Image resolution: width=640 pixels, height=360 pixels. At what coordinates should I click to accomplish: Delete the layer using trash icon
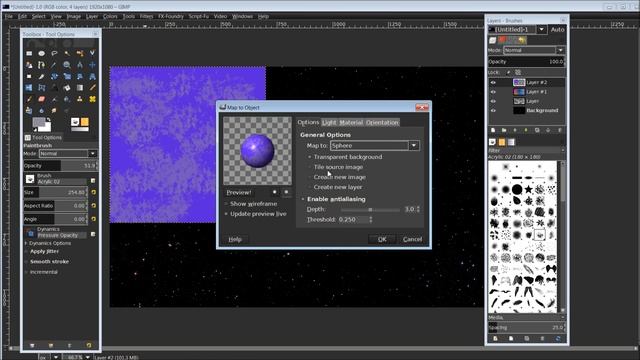tap(560, 130)
